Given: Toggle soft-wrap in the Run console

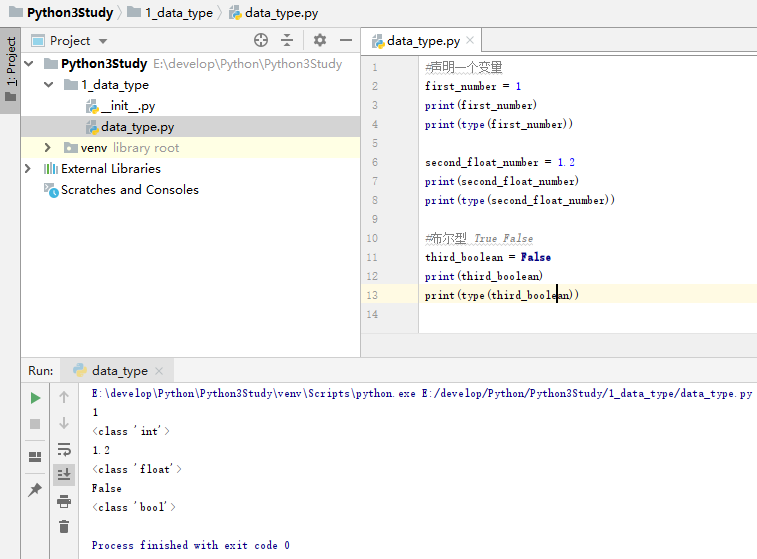Looking at the screenshot, I should pos(64,449).
